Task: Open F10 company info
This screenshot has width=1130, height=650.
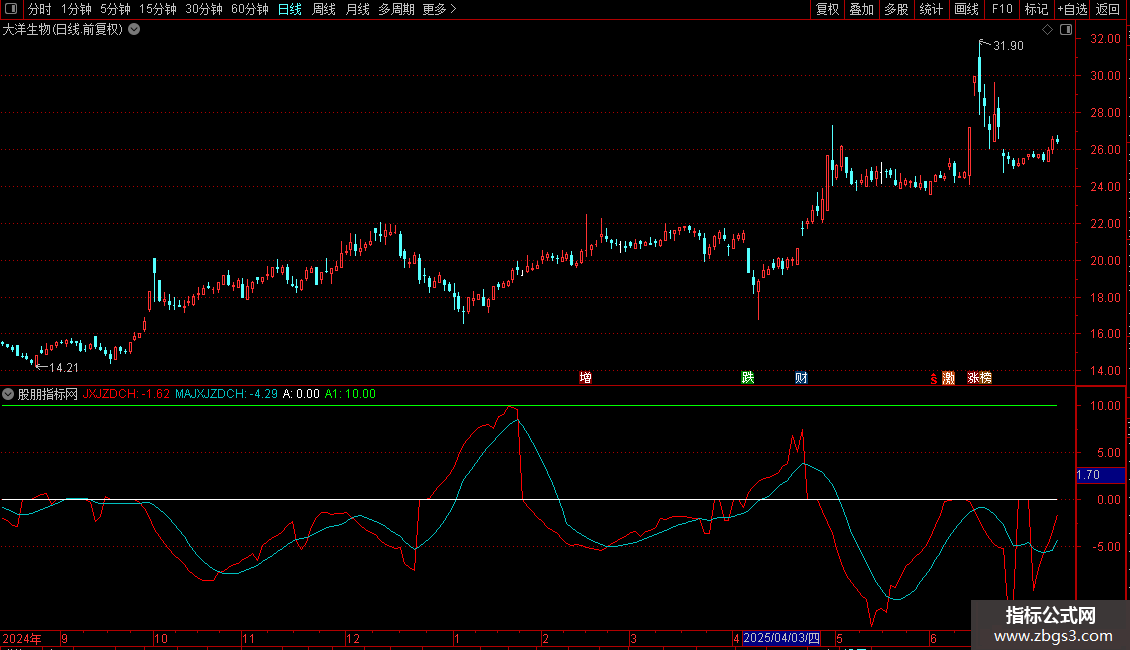Action: tap(1002, 9)
